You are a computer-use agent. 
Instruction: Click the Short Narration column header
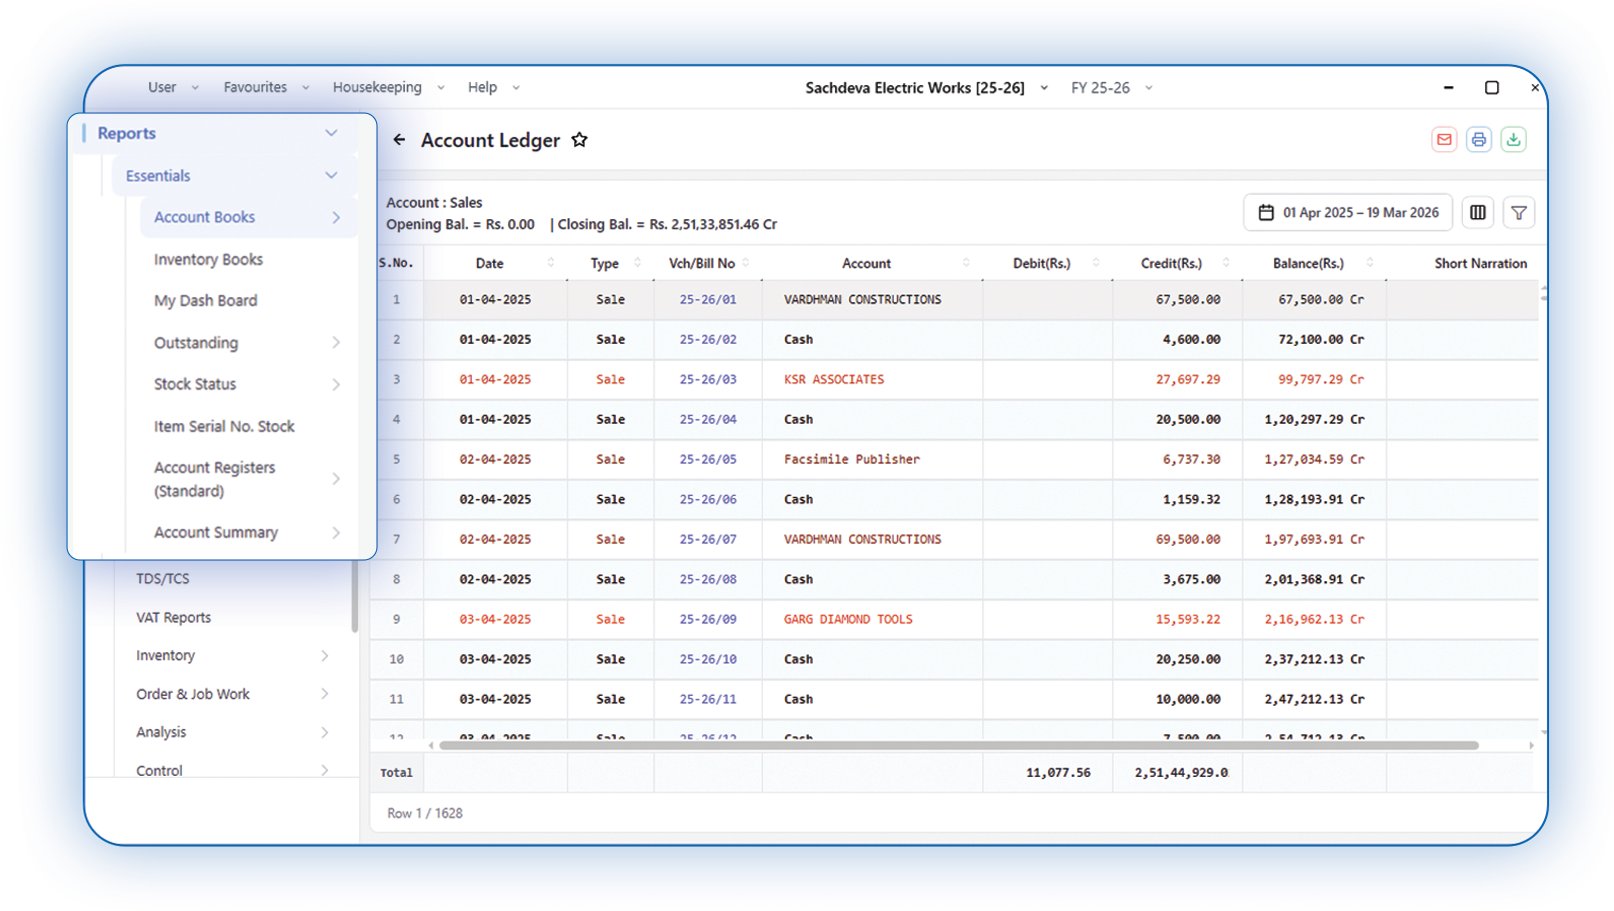(1480, 263)
